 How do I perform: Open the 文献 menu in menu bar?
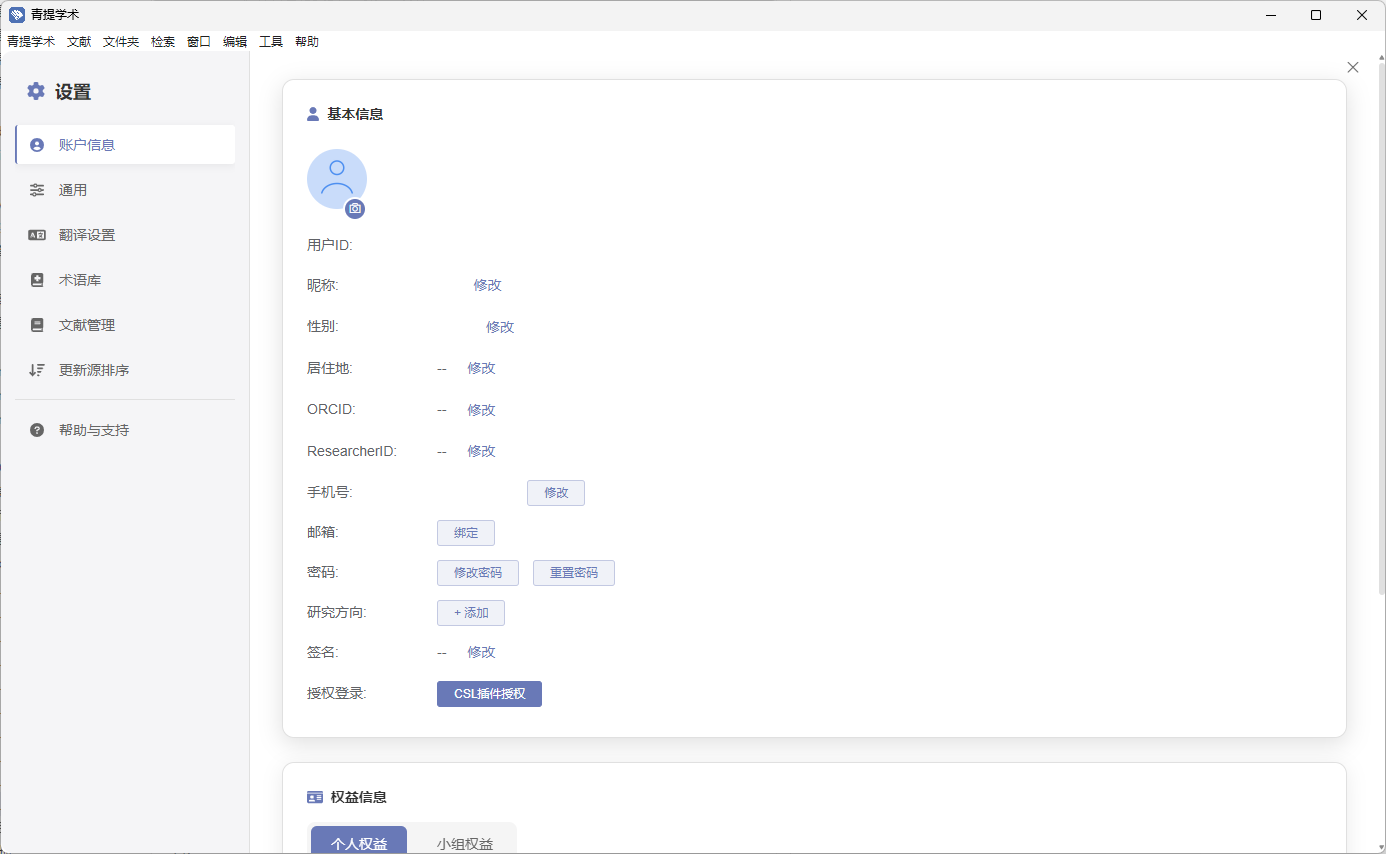pos(79,42)
